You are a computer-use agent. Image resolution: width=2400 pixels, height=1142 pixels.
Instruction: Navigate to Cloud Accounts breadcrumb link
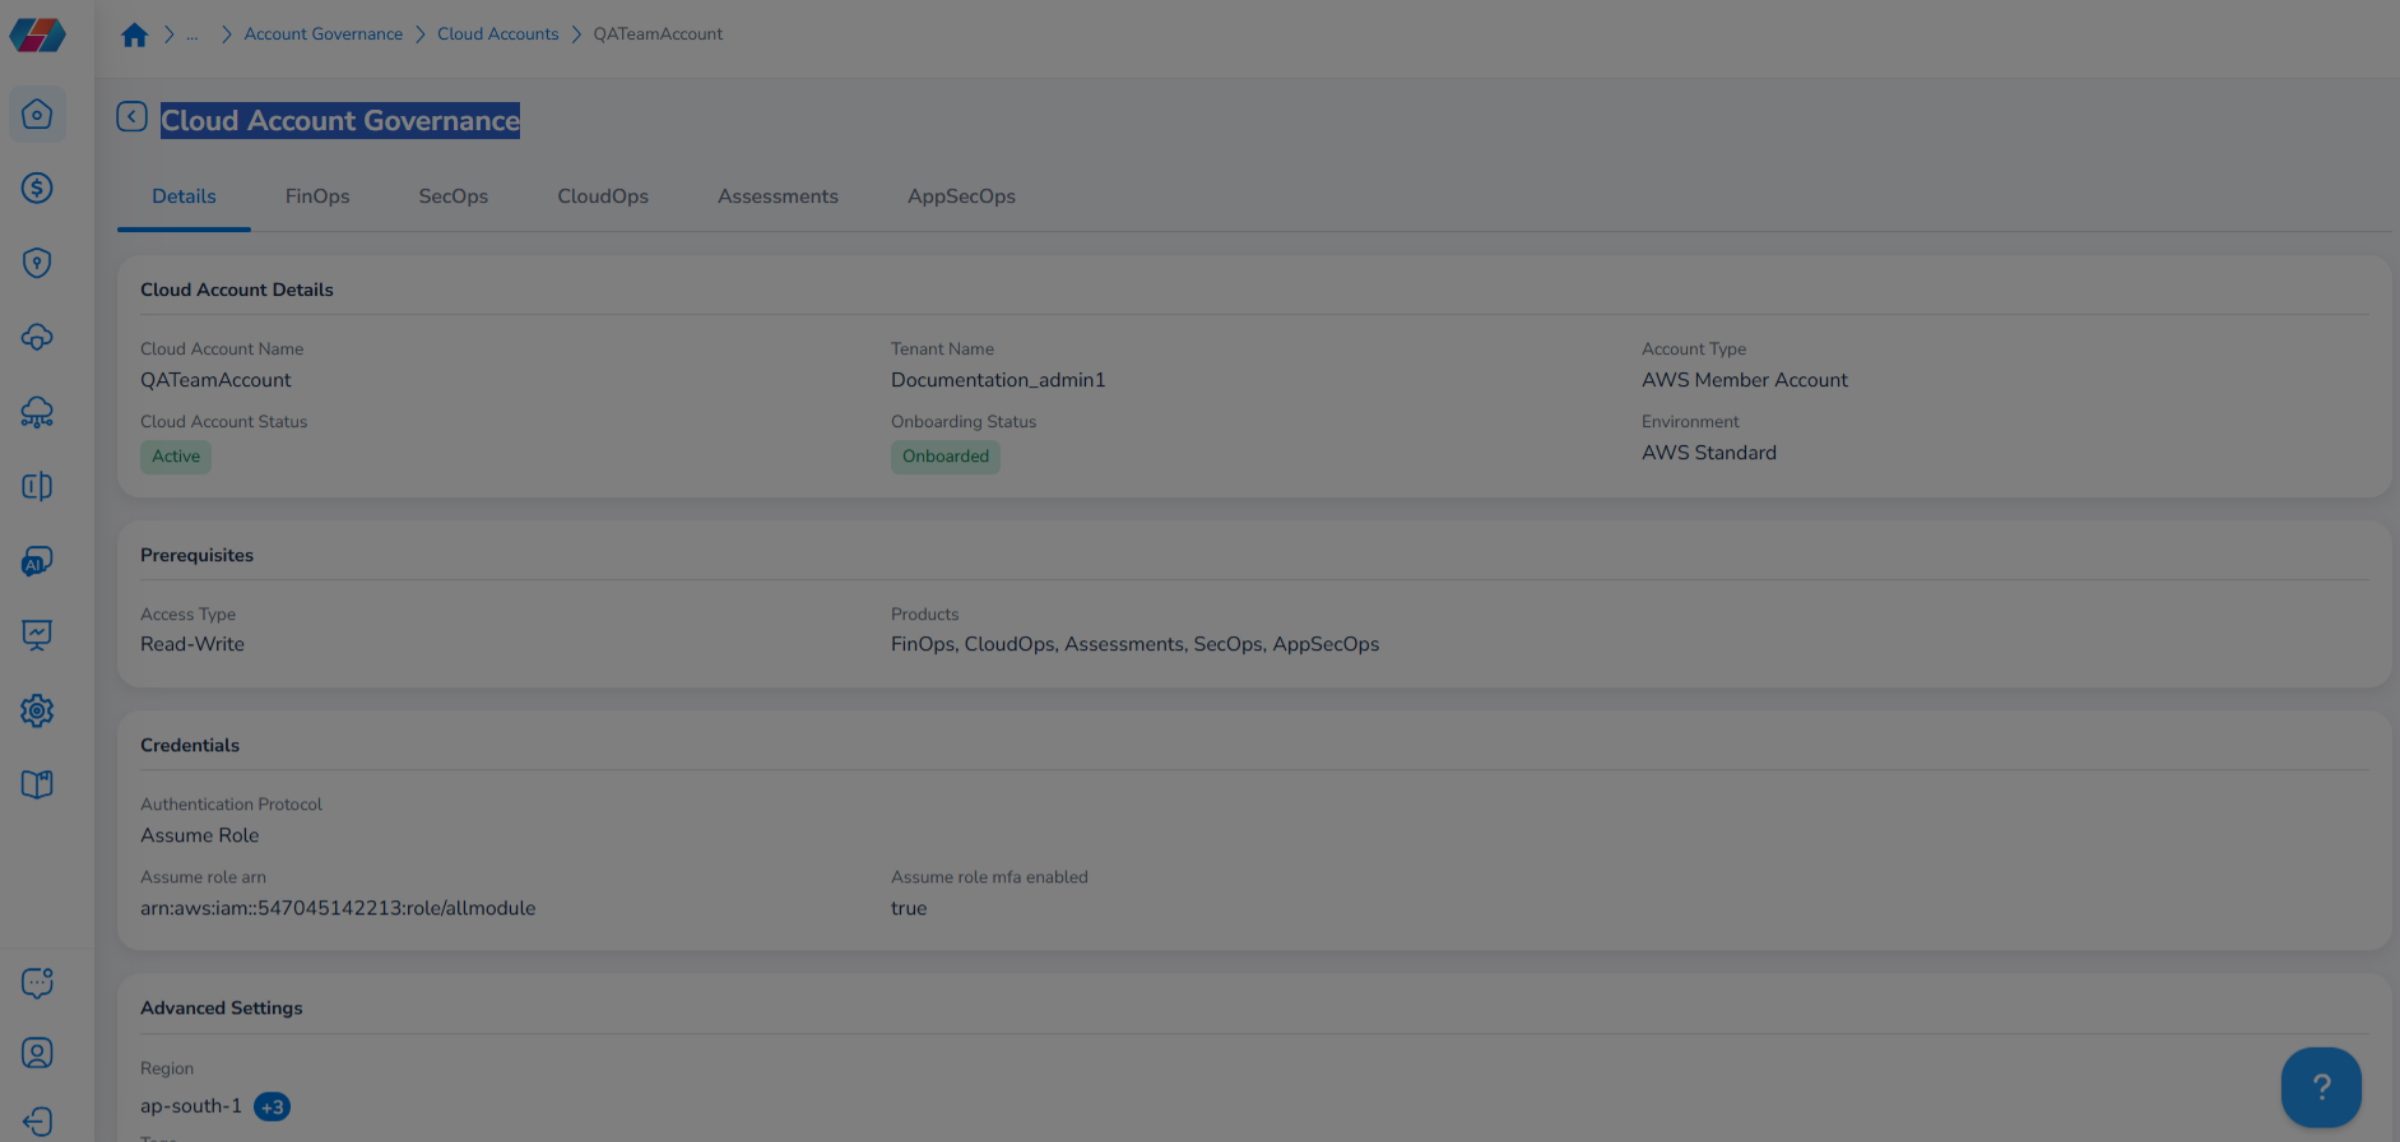pos(498,33)
